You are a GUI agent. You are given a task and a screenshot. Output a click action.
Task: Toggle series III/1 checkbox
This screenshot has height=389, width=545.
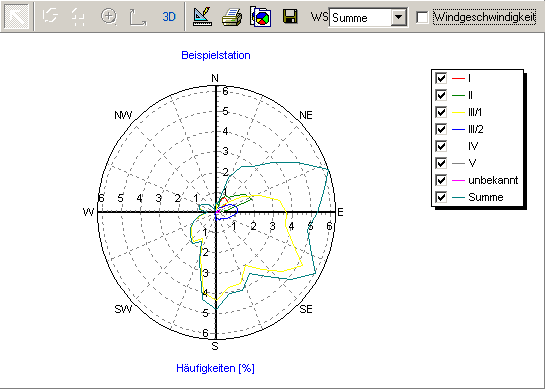point(441,112)
